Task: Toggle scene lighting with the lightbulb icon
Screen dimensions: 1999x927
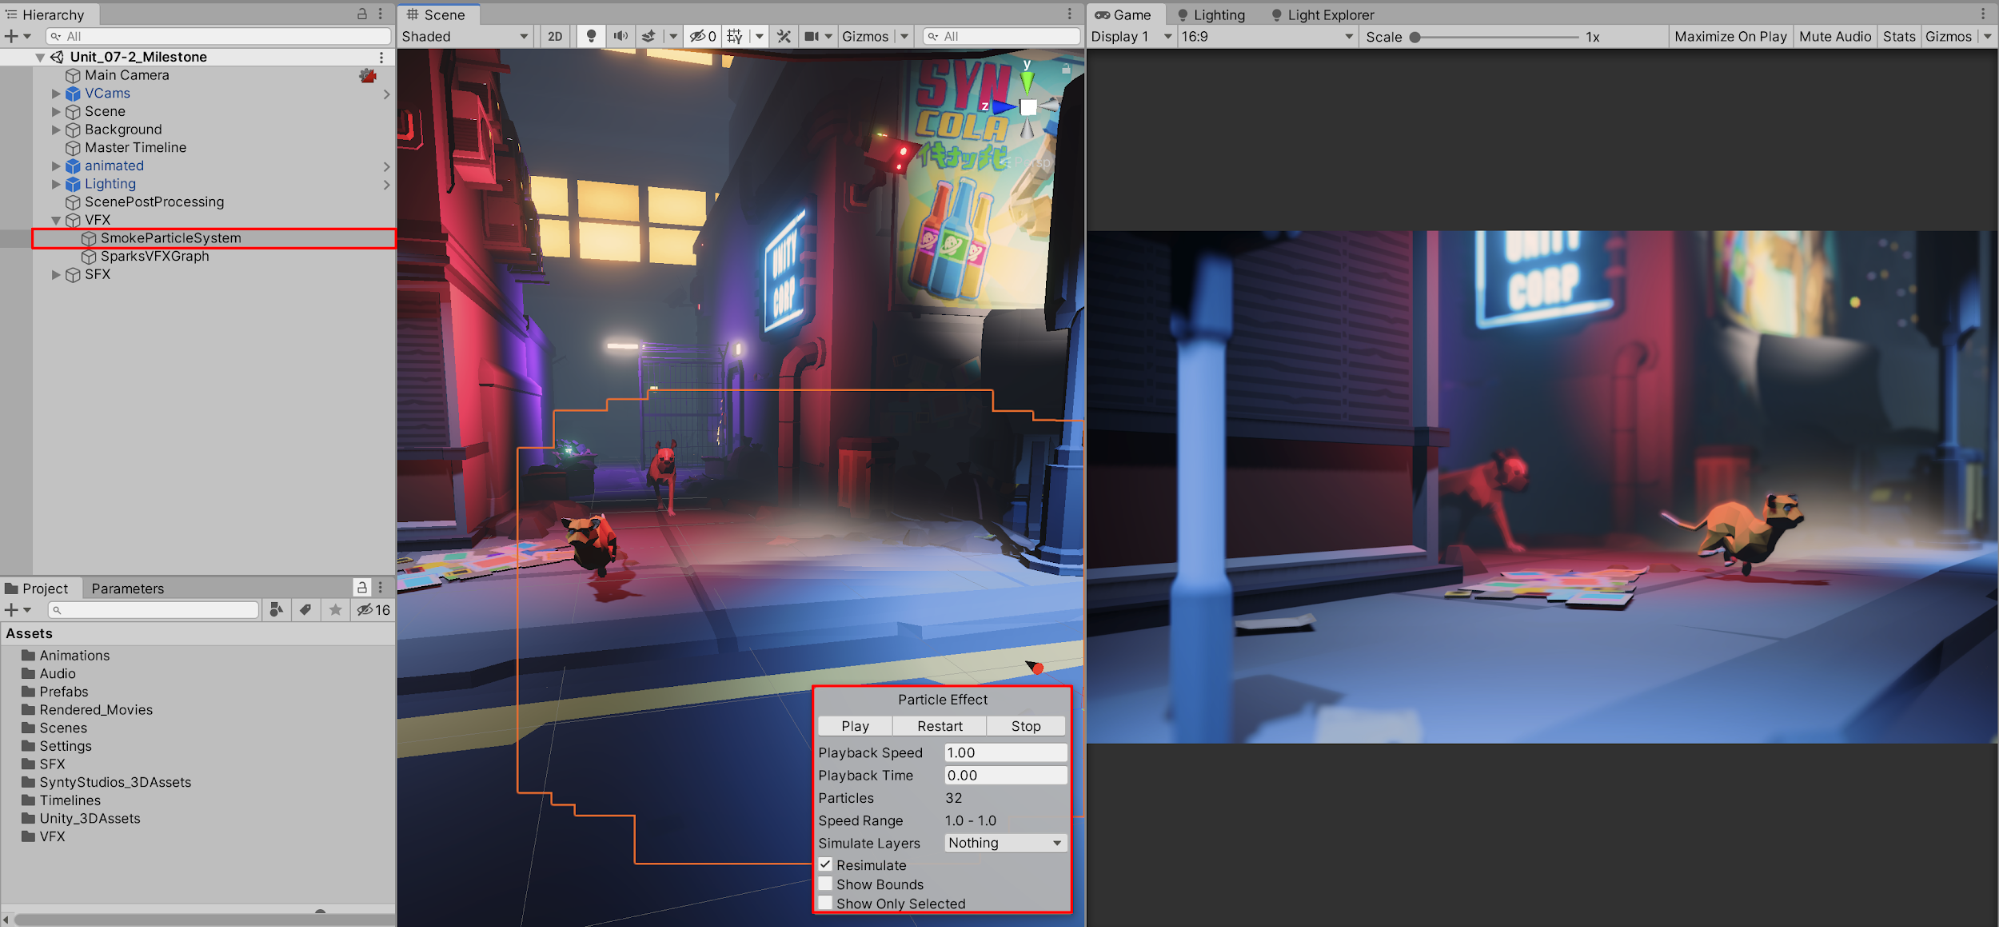Action: click(591, 36)
